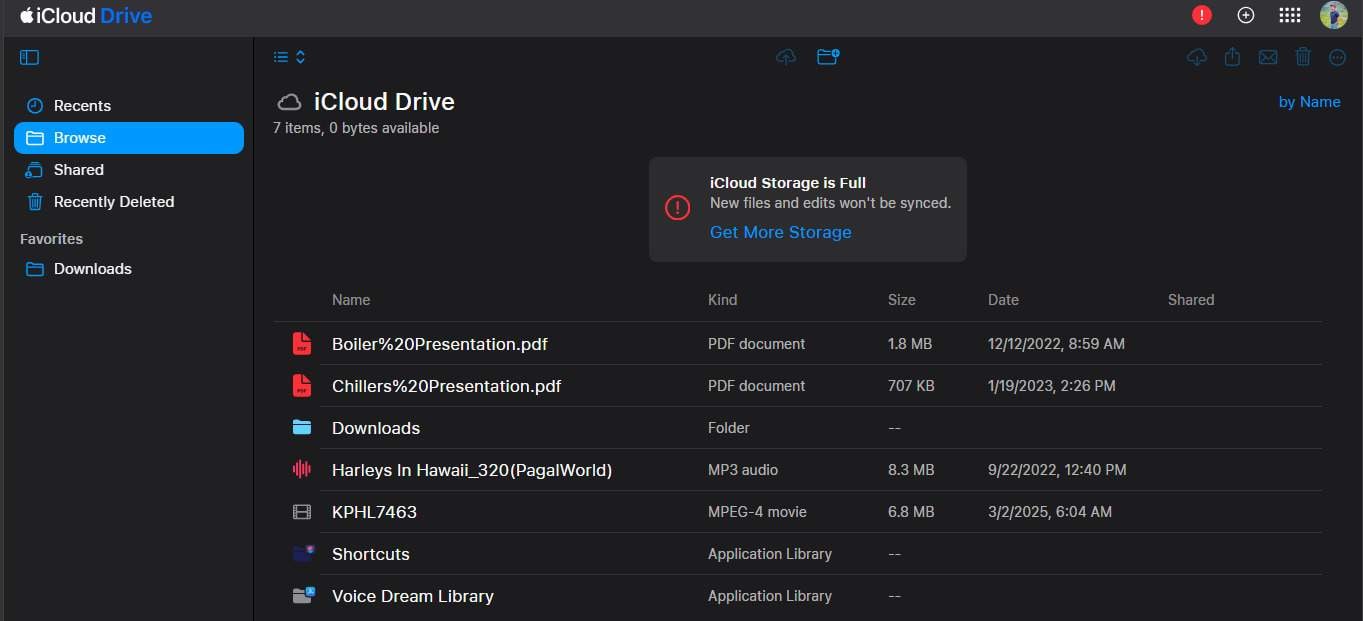1363x621 pixels.
Task: Sort by the Name column header
Action: (x=351, y=300)
